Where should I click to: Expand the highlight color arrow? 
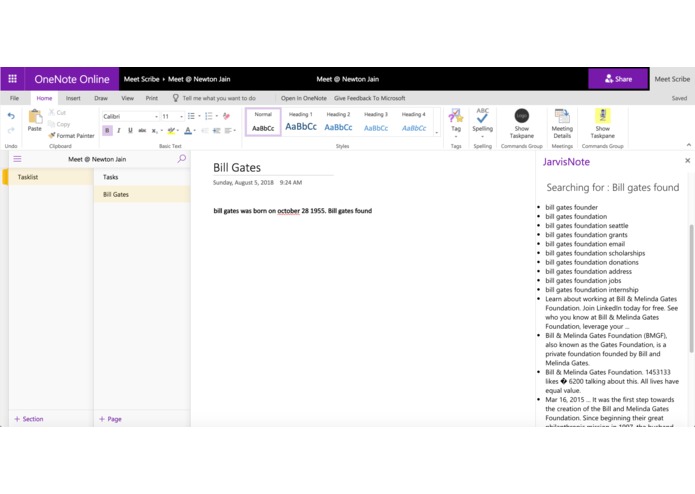coord(178,130)
